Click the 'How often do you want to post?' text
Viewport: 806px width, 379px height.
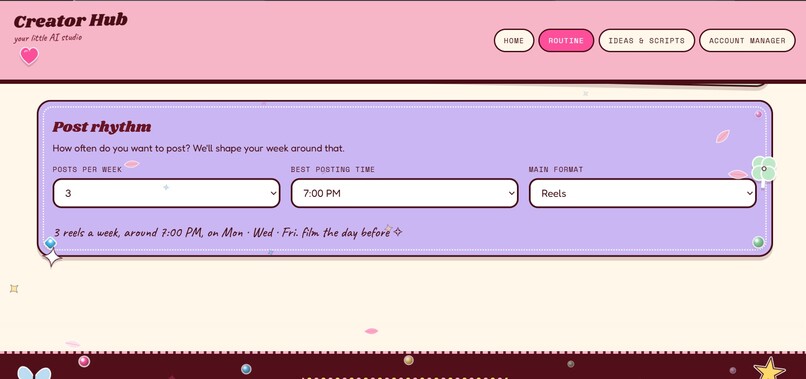198,149
